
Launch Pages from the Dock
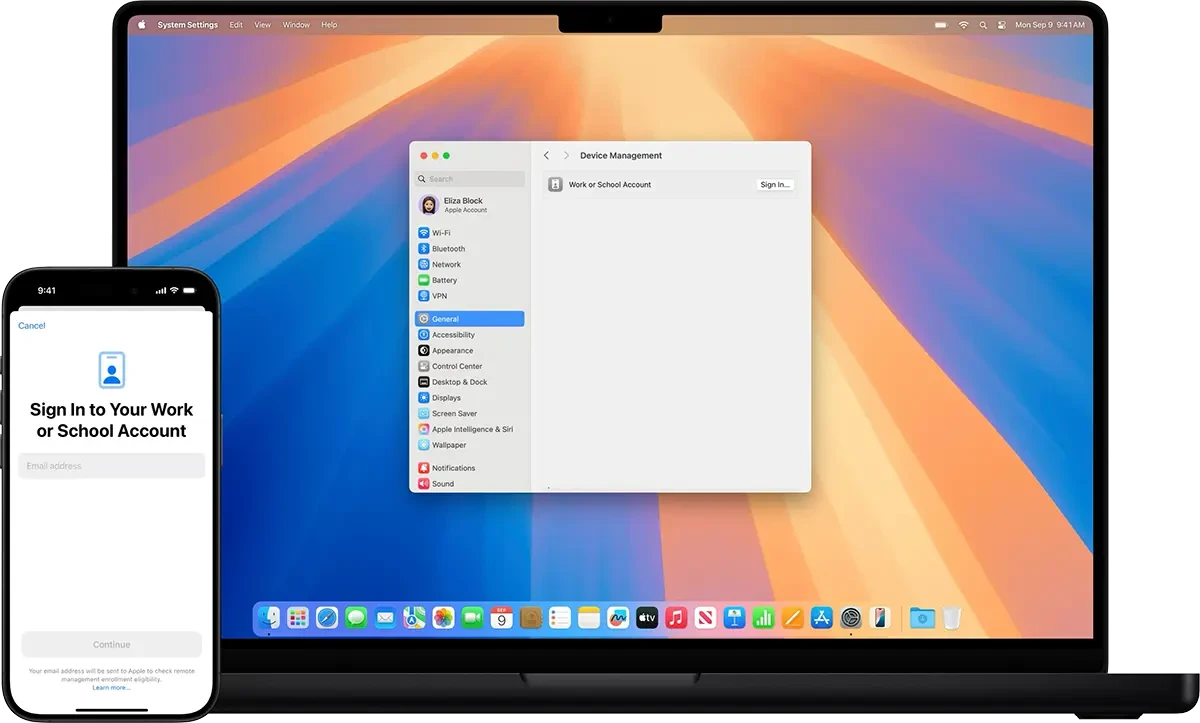click(x=793, y=618)
